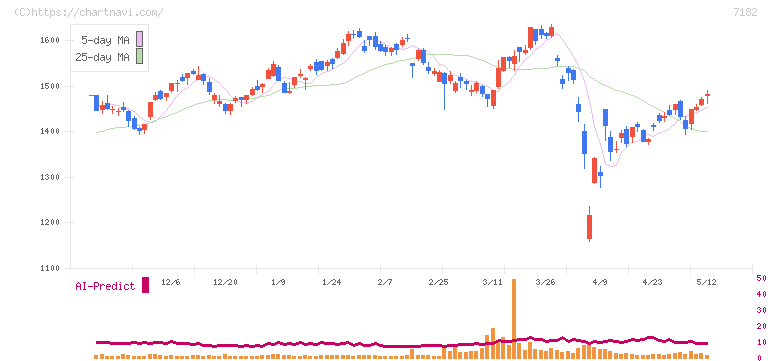Select the 1/9 date axis label
Screen dimensions: 772x361
(278, 282)
